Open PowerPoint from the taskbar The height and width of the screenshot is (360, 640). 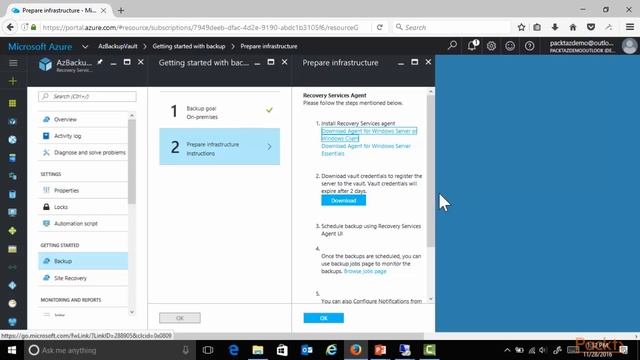pyautogui.click(x=380, y=350)
